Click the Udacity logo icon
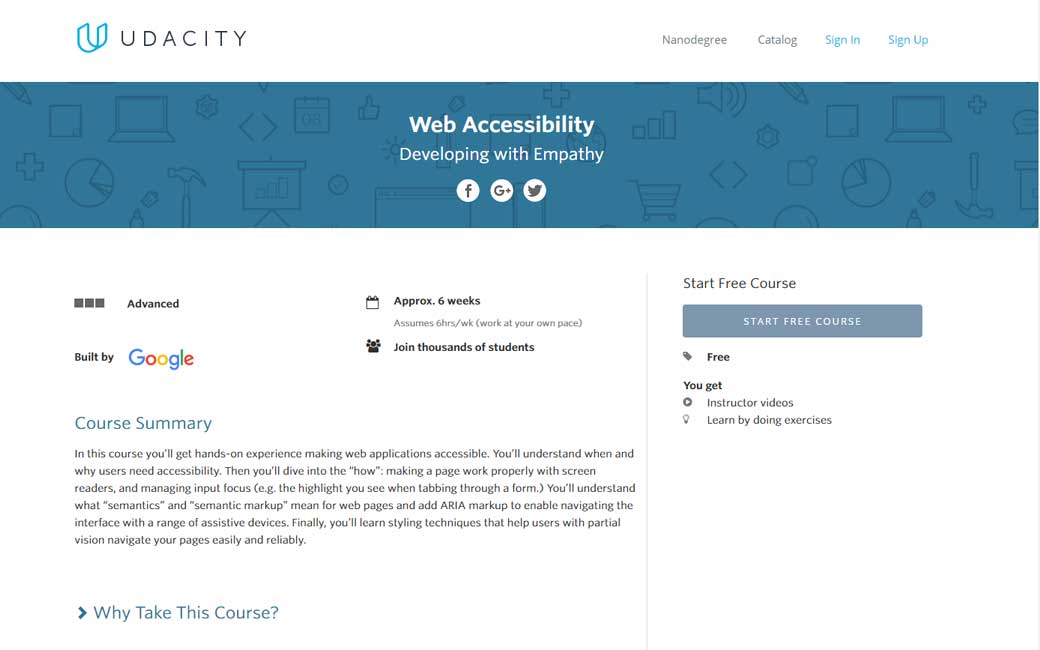The image size is (1040, 650). 92,38
